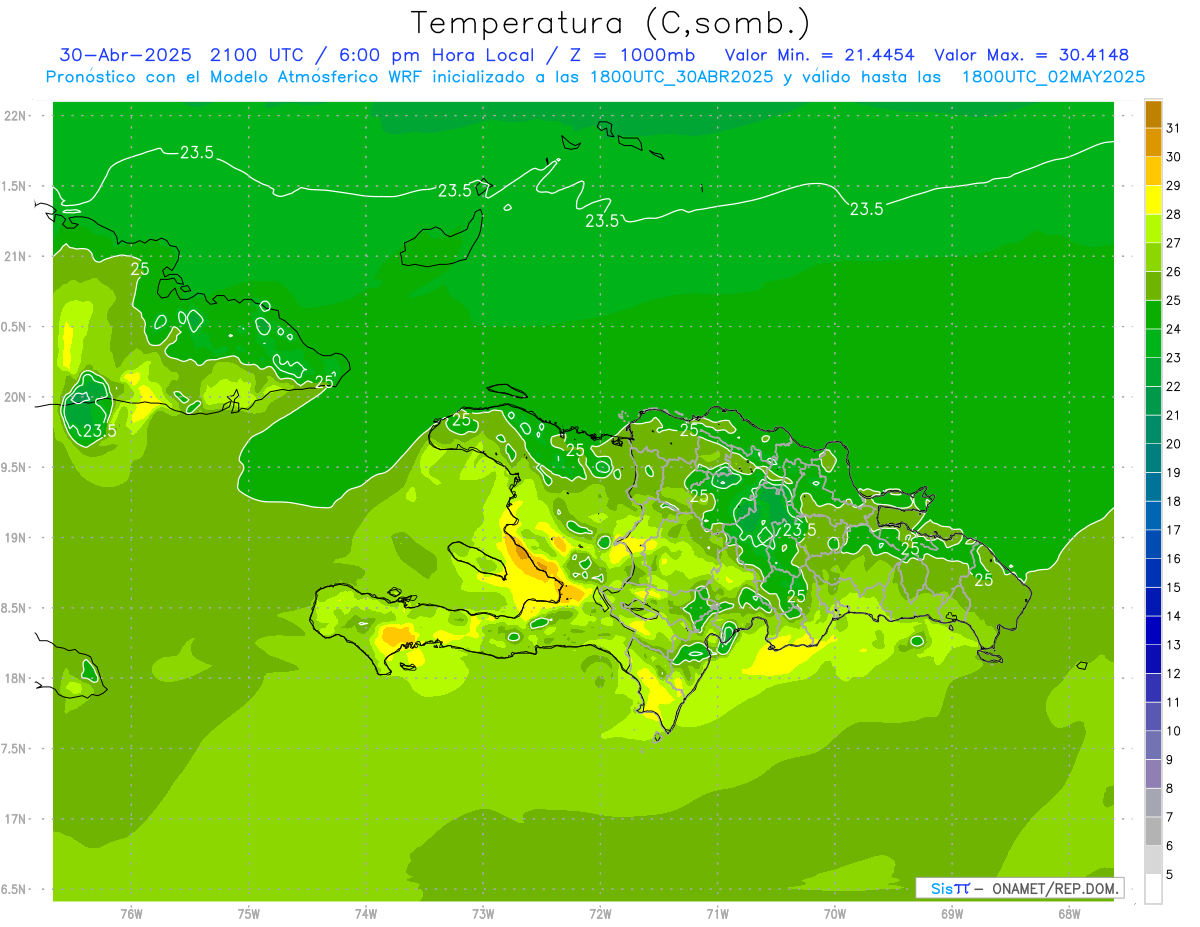Click the "22N" latitude axis label
Screen dimensions: 1200x927
[16, 116]
